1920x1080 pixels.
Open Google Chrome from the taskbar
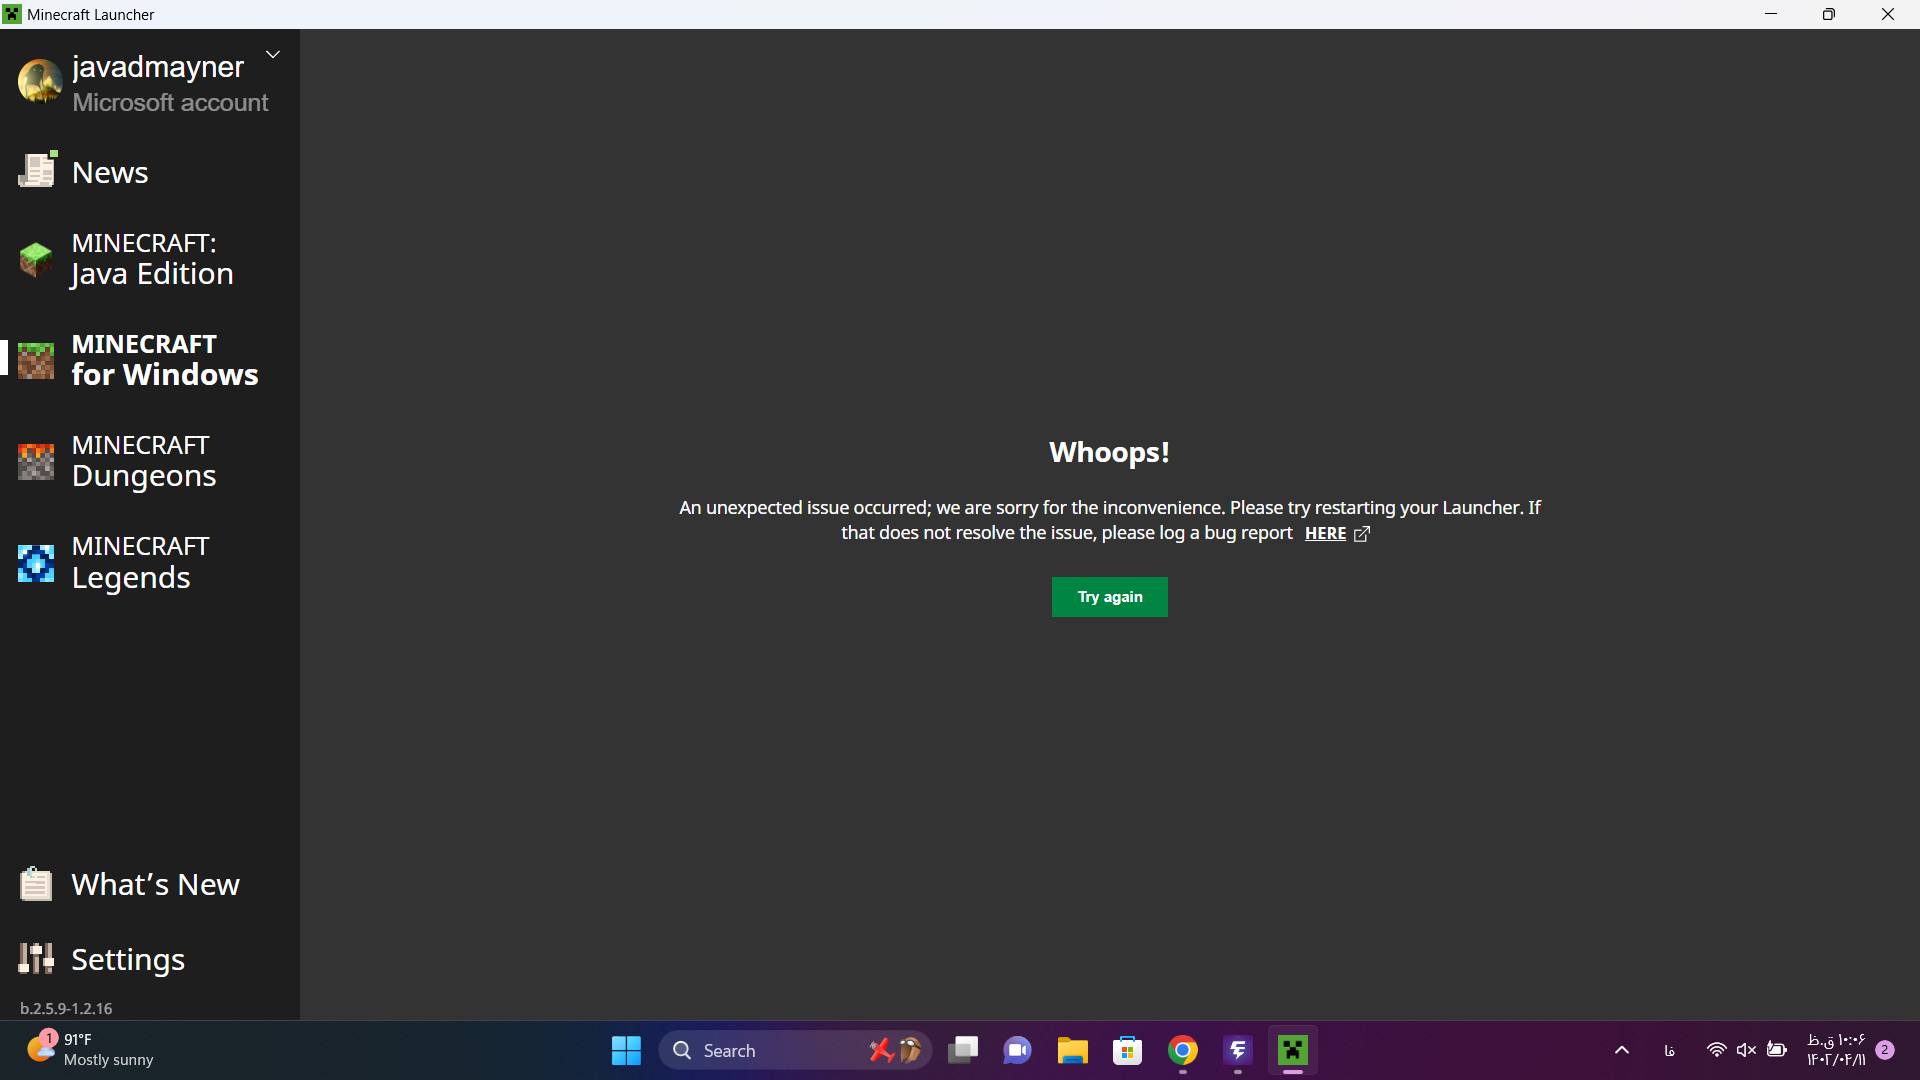(x=1182, y=1050)
